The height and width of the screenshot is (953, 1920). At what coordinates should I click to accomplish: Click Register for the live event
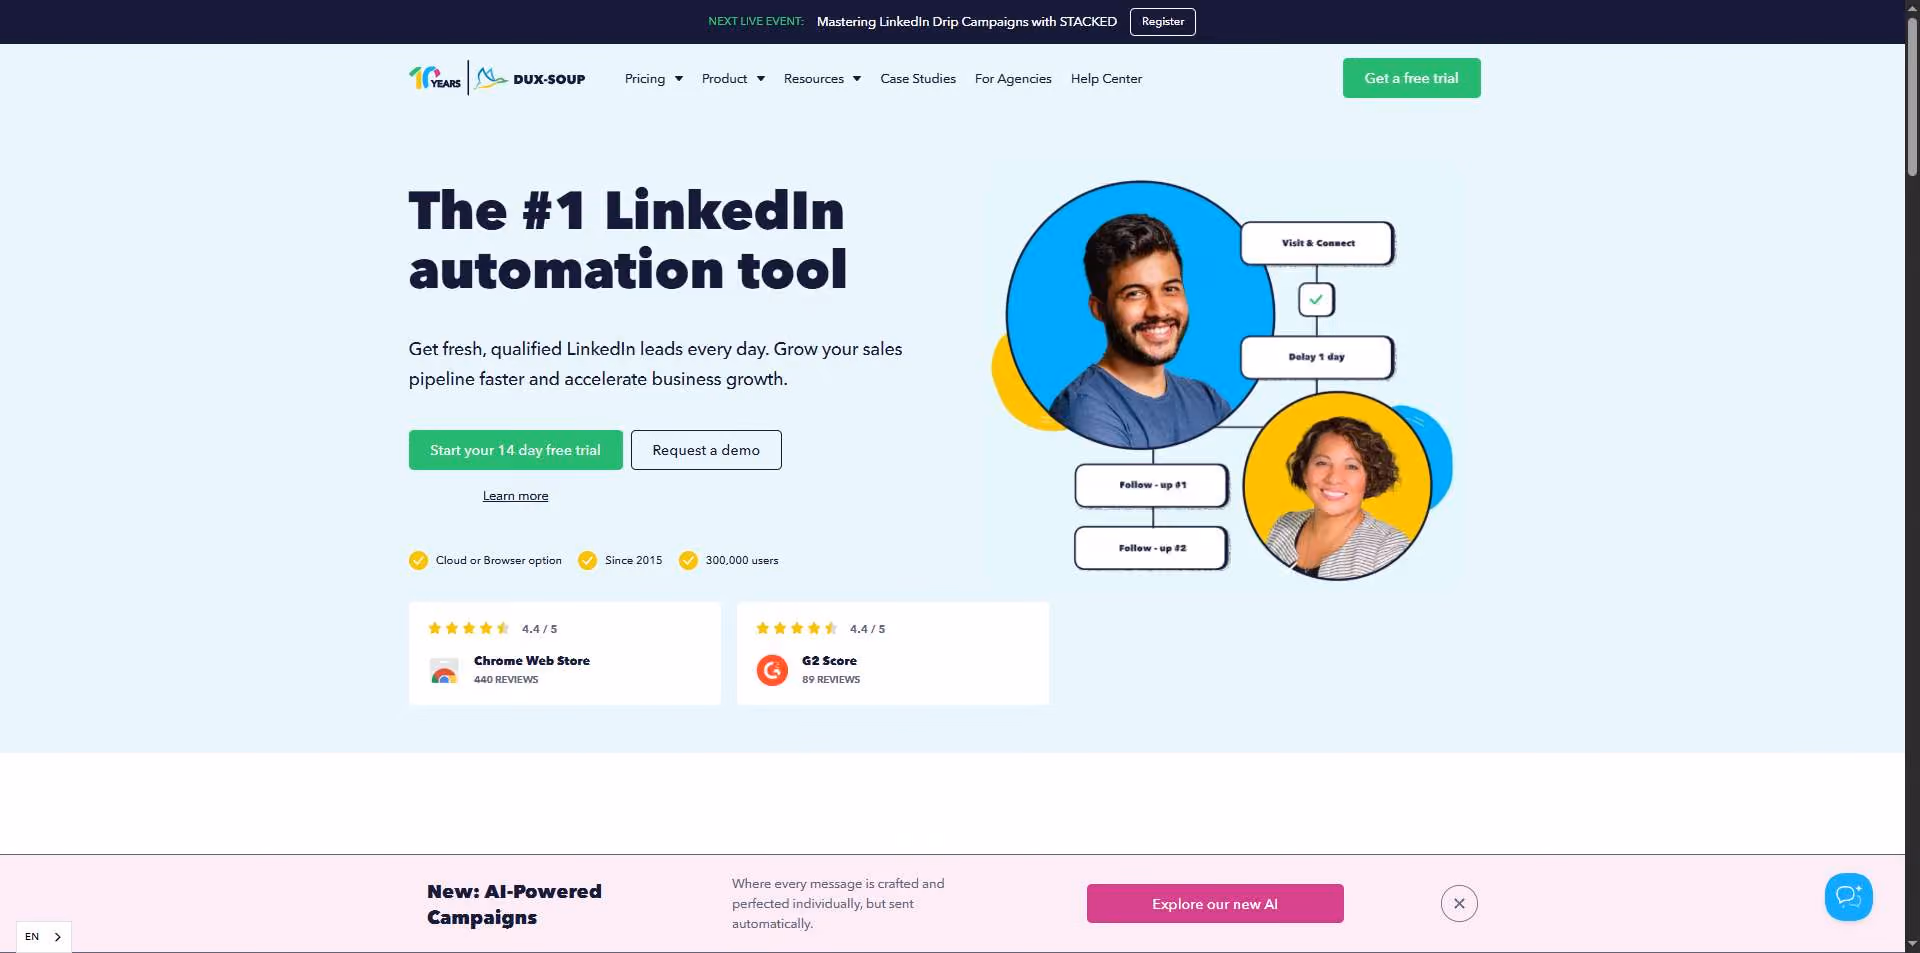click(x=1162, y=21)
